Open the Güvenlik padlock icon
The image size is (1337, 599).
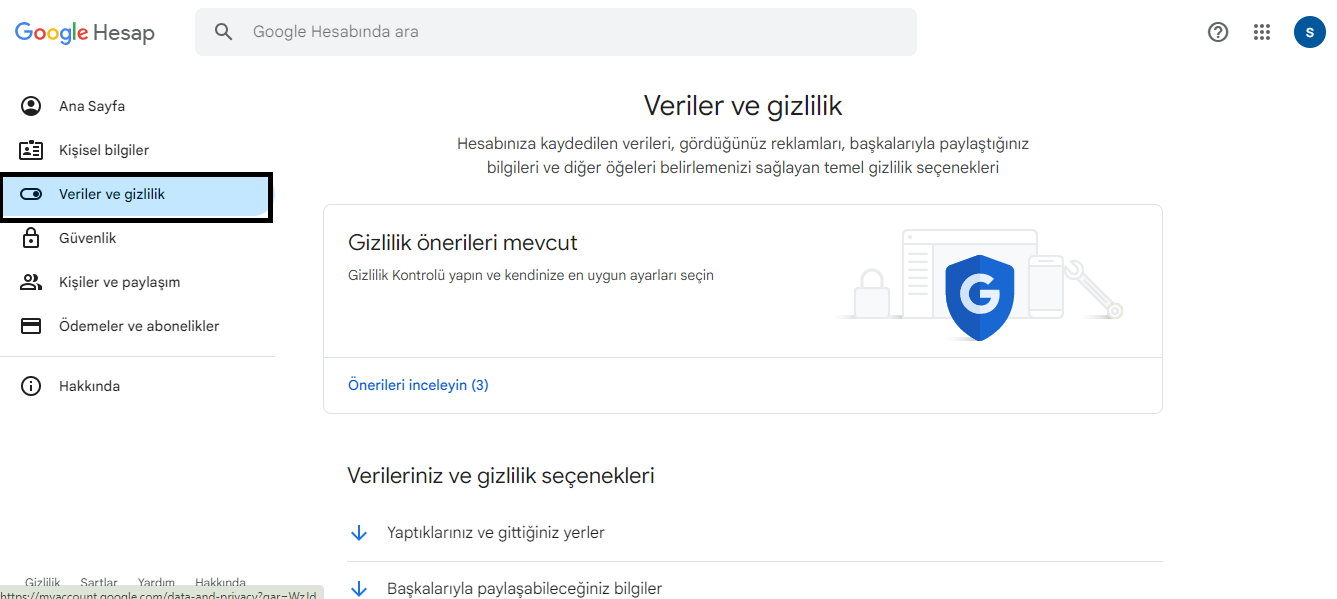click(31, 237)
